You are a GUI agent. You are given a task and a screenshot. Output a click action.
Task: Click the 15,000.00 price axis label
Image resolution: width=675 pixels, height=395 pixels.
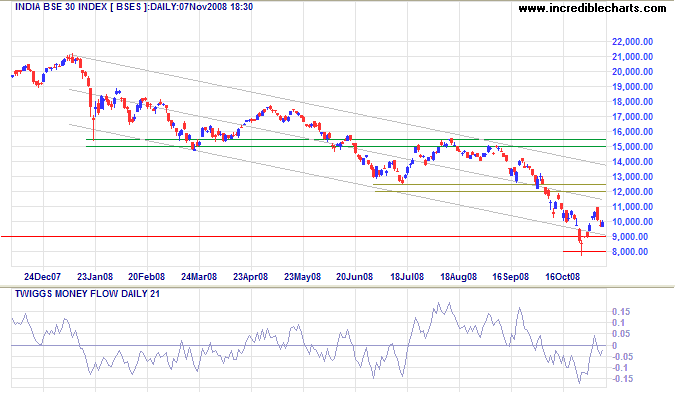tap(632, 147)
